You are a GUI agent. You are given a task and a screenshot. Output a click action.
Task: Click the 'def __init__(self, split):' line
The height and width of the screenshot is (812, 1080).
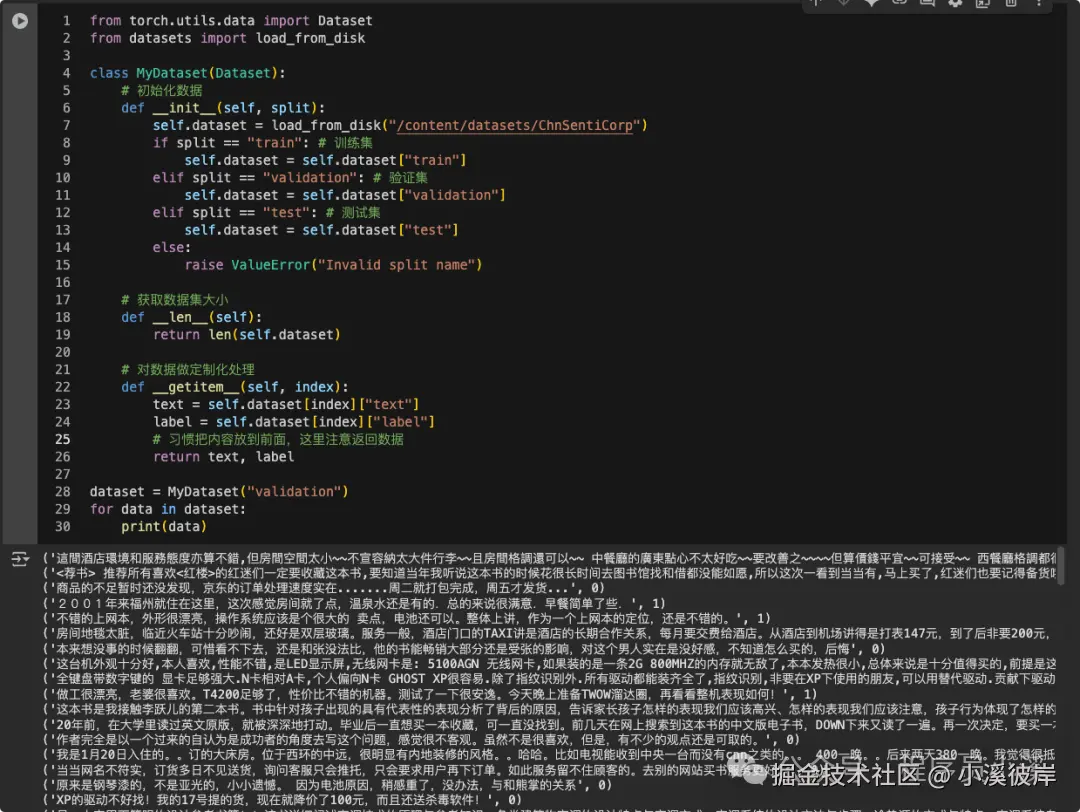pyautogui.click(x=223, y=108)
